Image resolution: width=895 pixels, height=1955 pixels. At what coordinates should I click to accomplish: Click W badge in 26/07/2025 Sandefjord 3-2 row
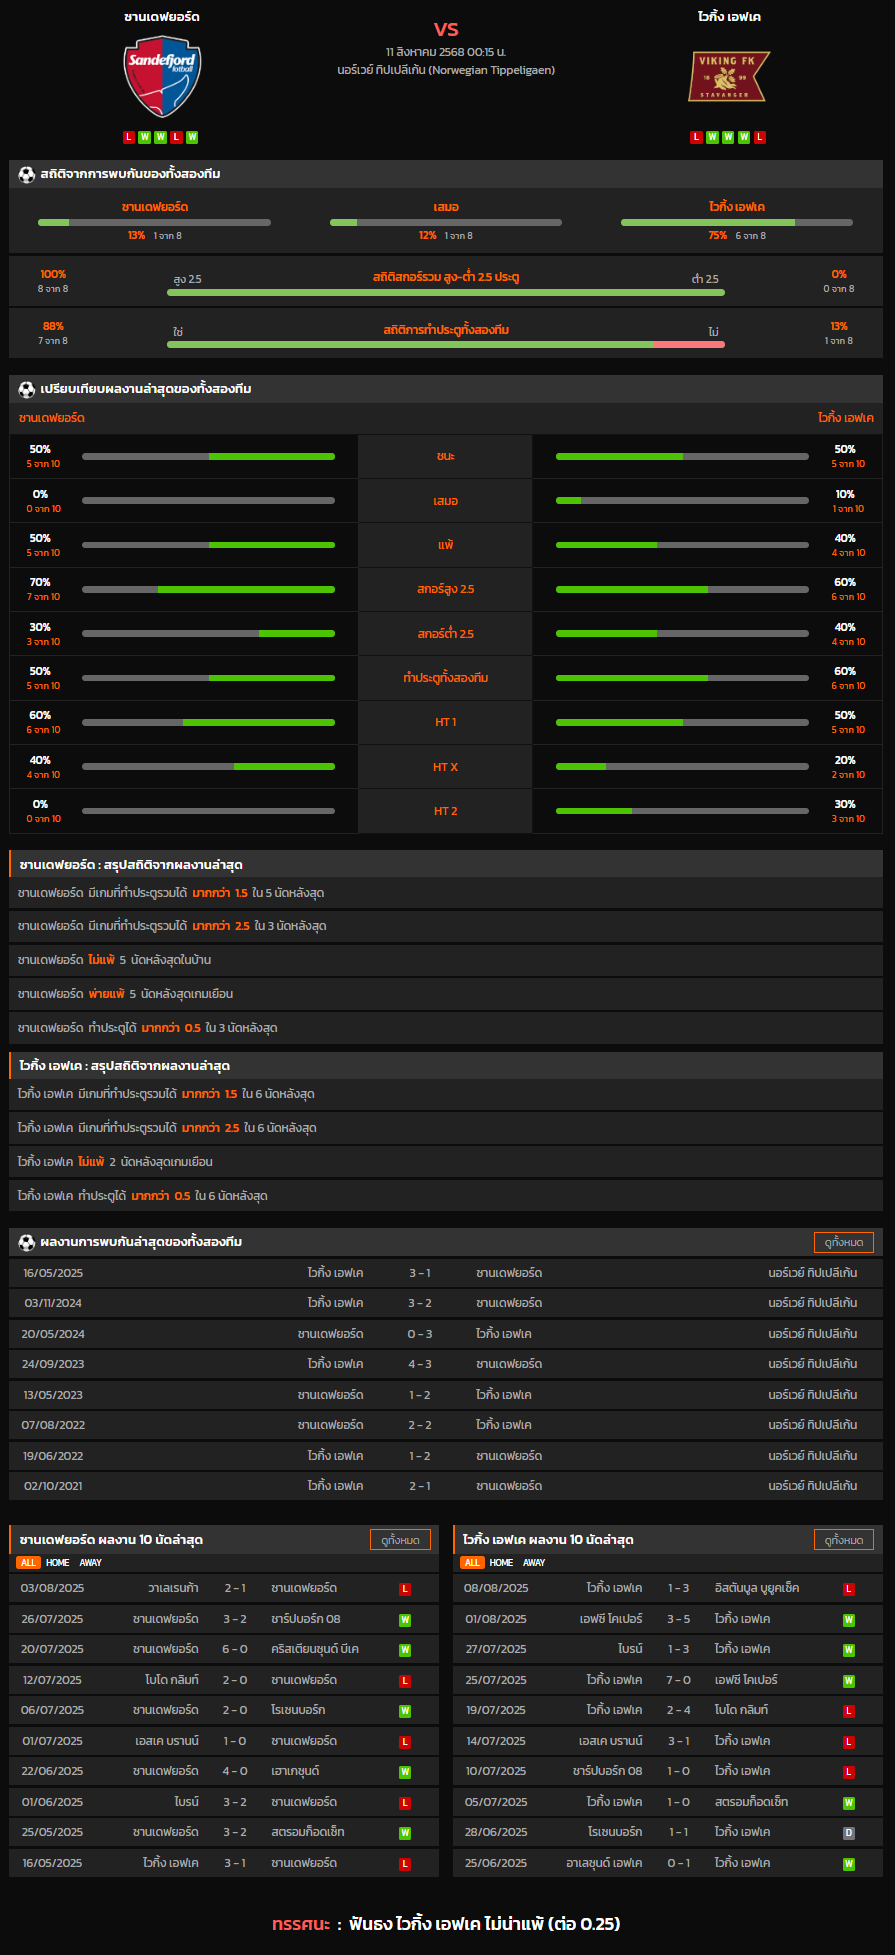pyautogui.click(x=405, y=1619)
